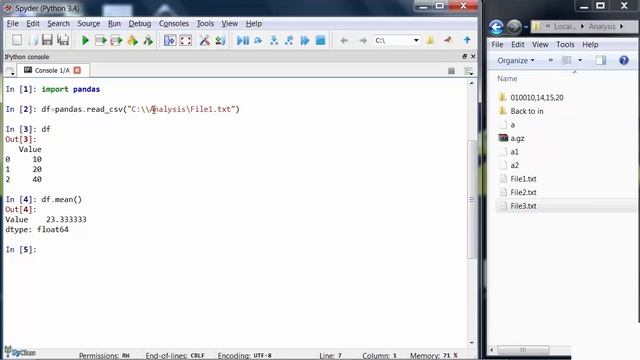Viewport: 640px width, 360px height.
Task: Open working directory dropdown showing C:\
Action: (397, 40)
